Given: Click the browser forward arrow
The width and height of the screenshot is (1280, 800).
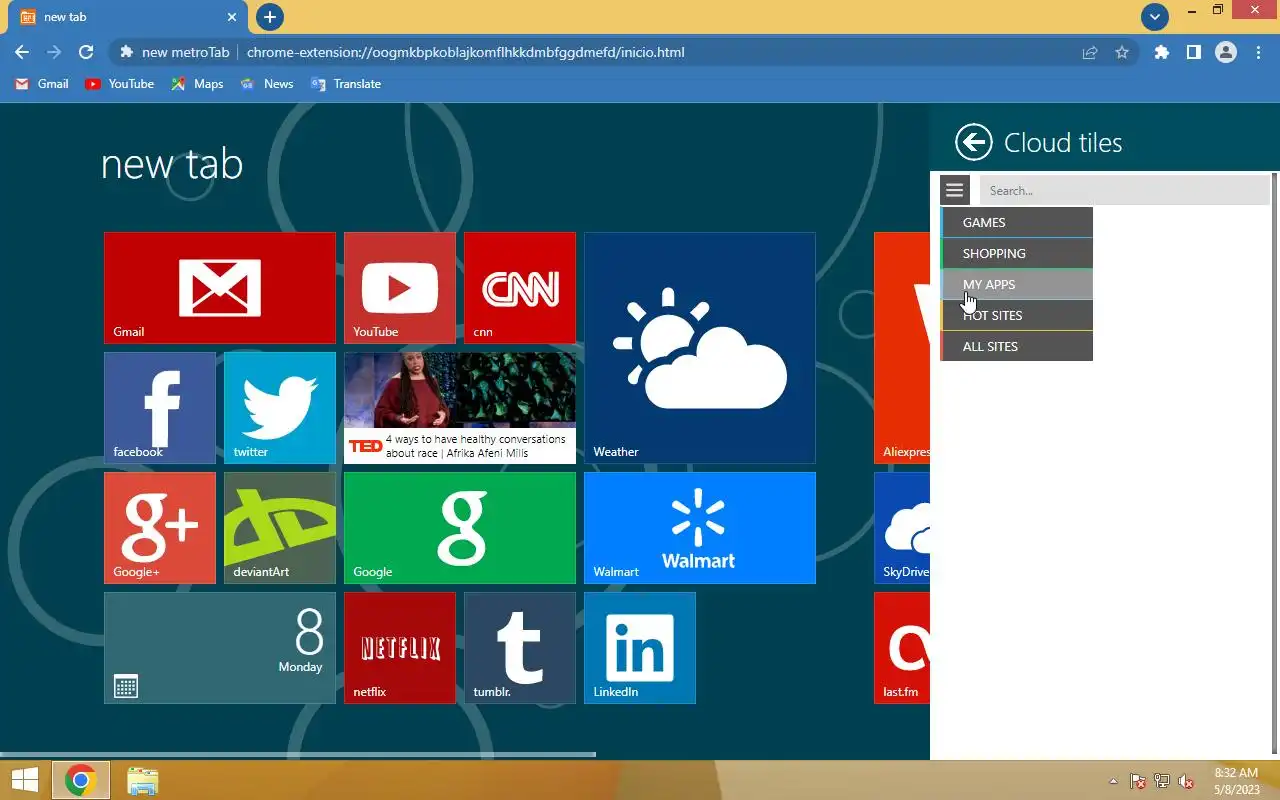Looking at the screenshot, I should pyautogui.click(x=54, y=52).
